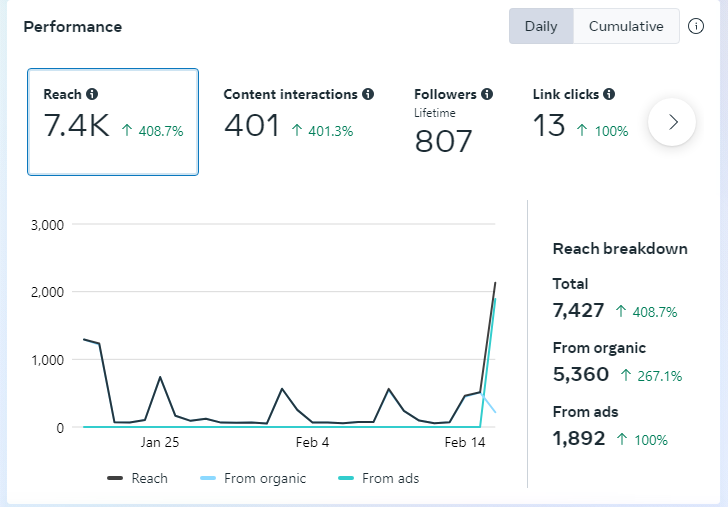Show more metrics with the right chevron
The height and width of the screenshot is (507, 728).
click(672, 122)
